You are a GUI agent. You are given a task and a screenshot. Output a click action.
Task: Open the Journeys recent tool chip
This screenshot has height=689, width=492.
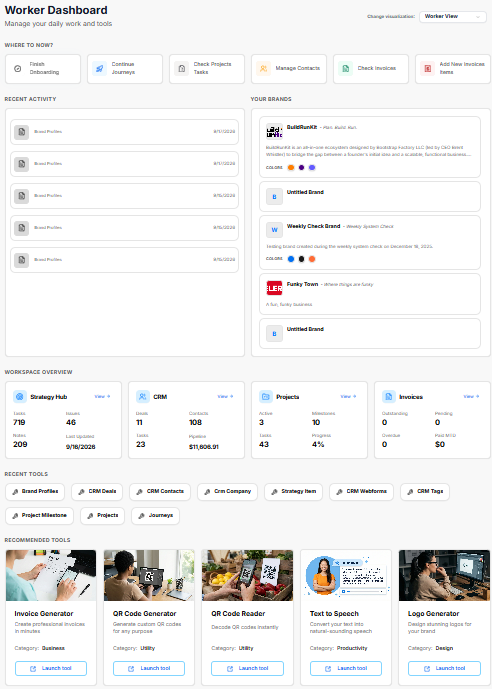[156, 515]
